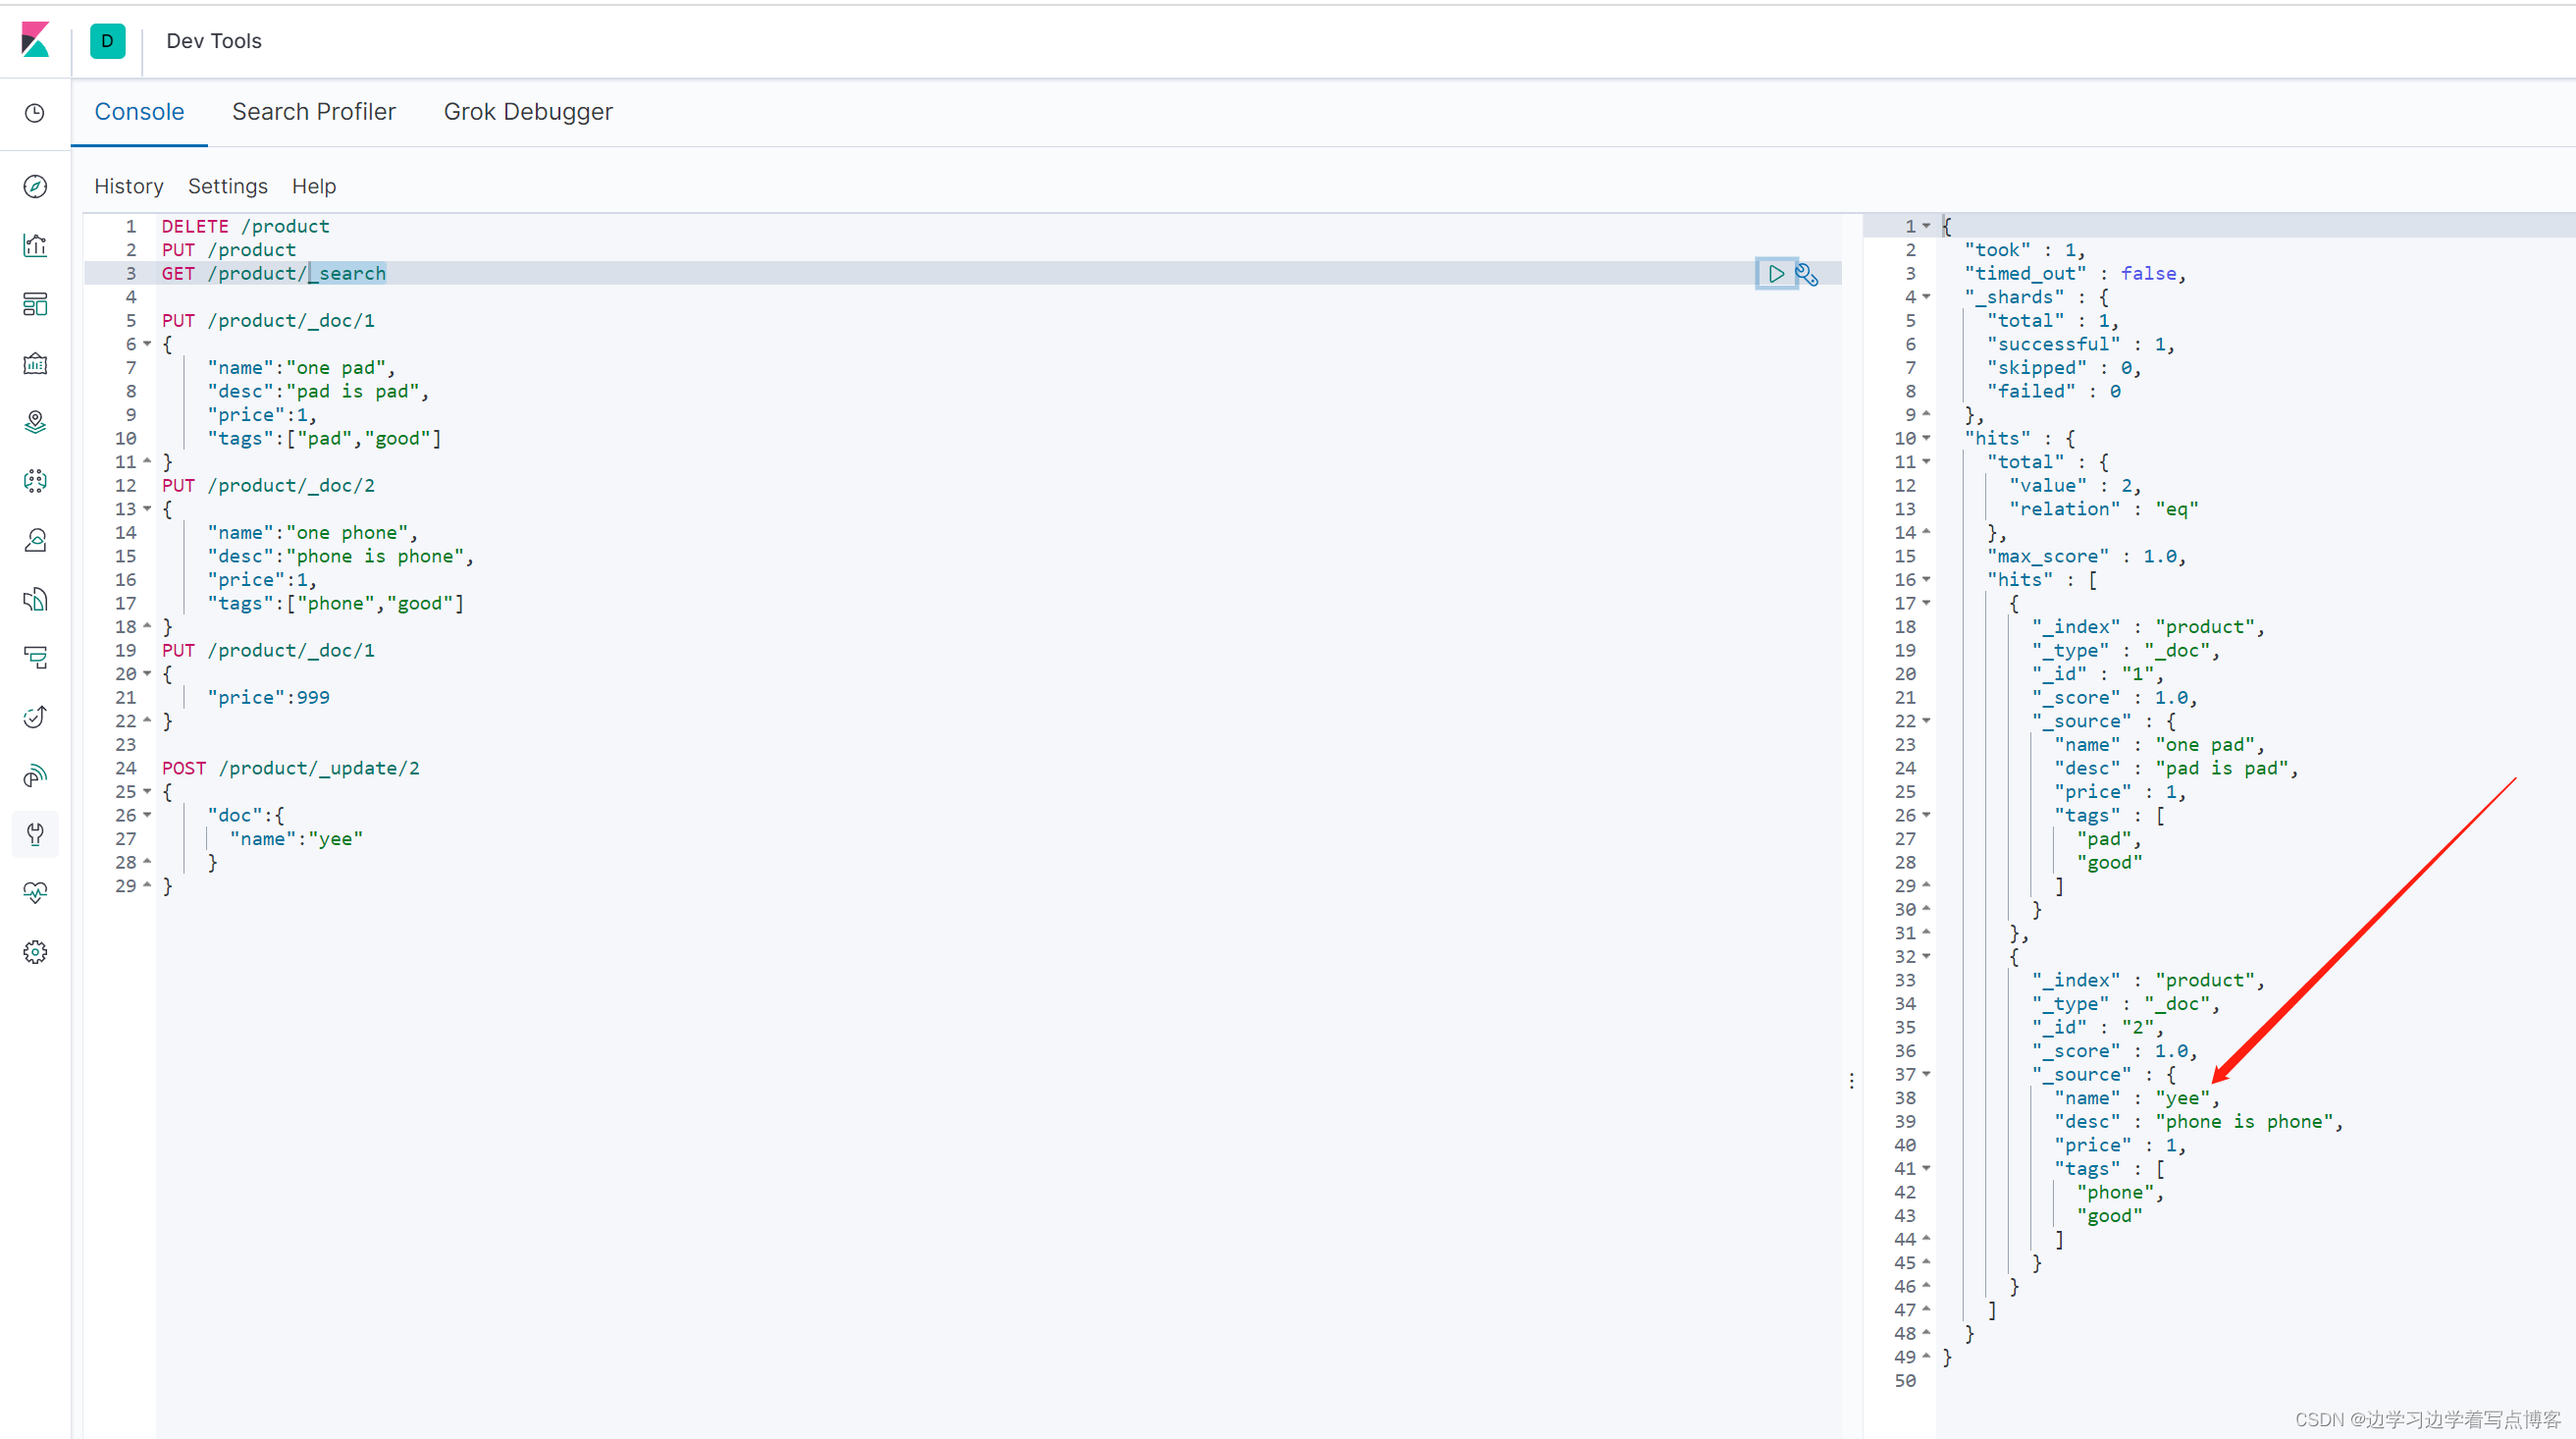Open the History menu

tap(129, 186)
